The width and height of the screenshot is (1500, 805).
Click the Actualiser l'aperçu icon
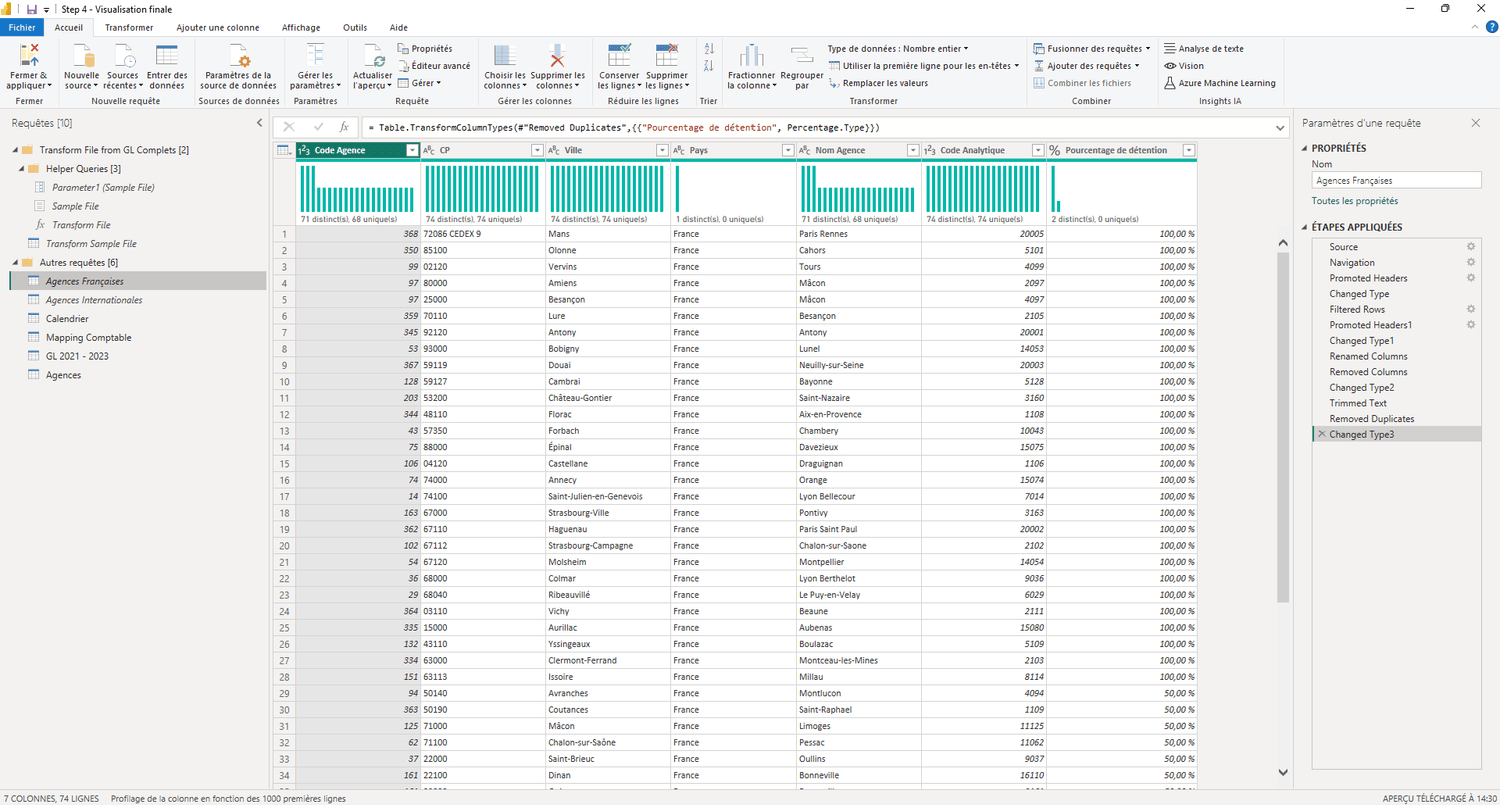click(372, 55)
